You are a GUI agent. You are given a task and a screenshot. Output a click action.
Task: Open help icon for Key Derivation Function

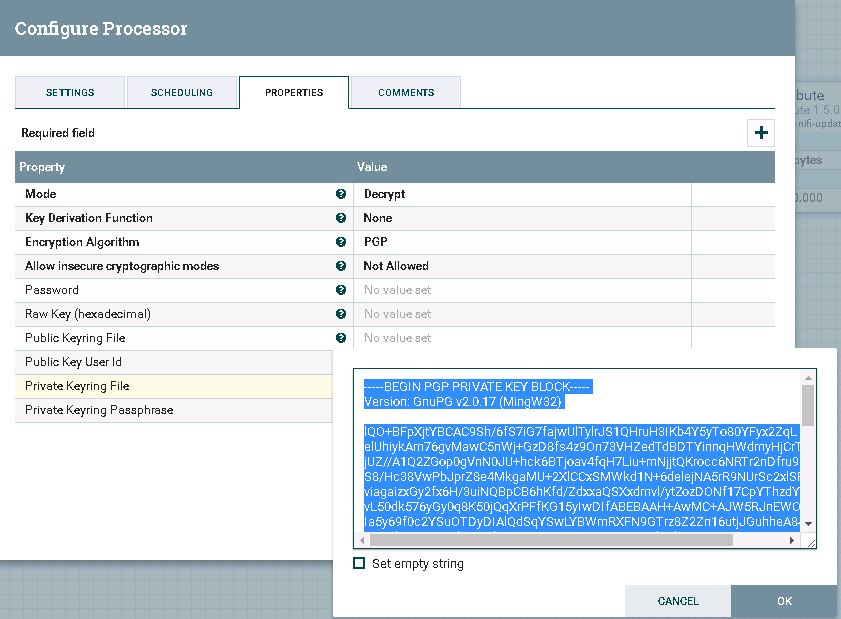pyautogui.click(x=341, y=218)
